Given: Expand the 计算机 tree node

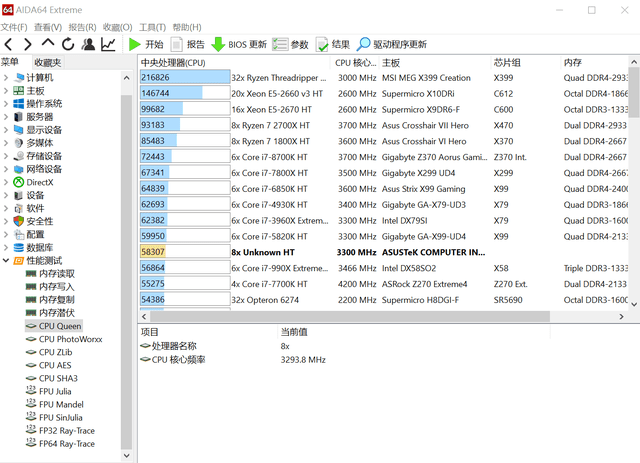Looking at the screenshot, I should click(x=6, y=78).
